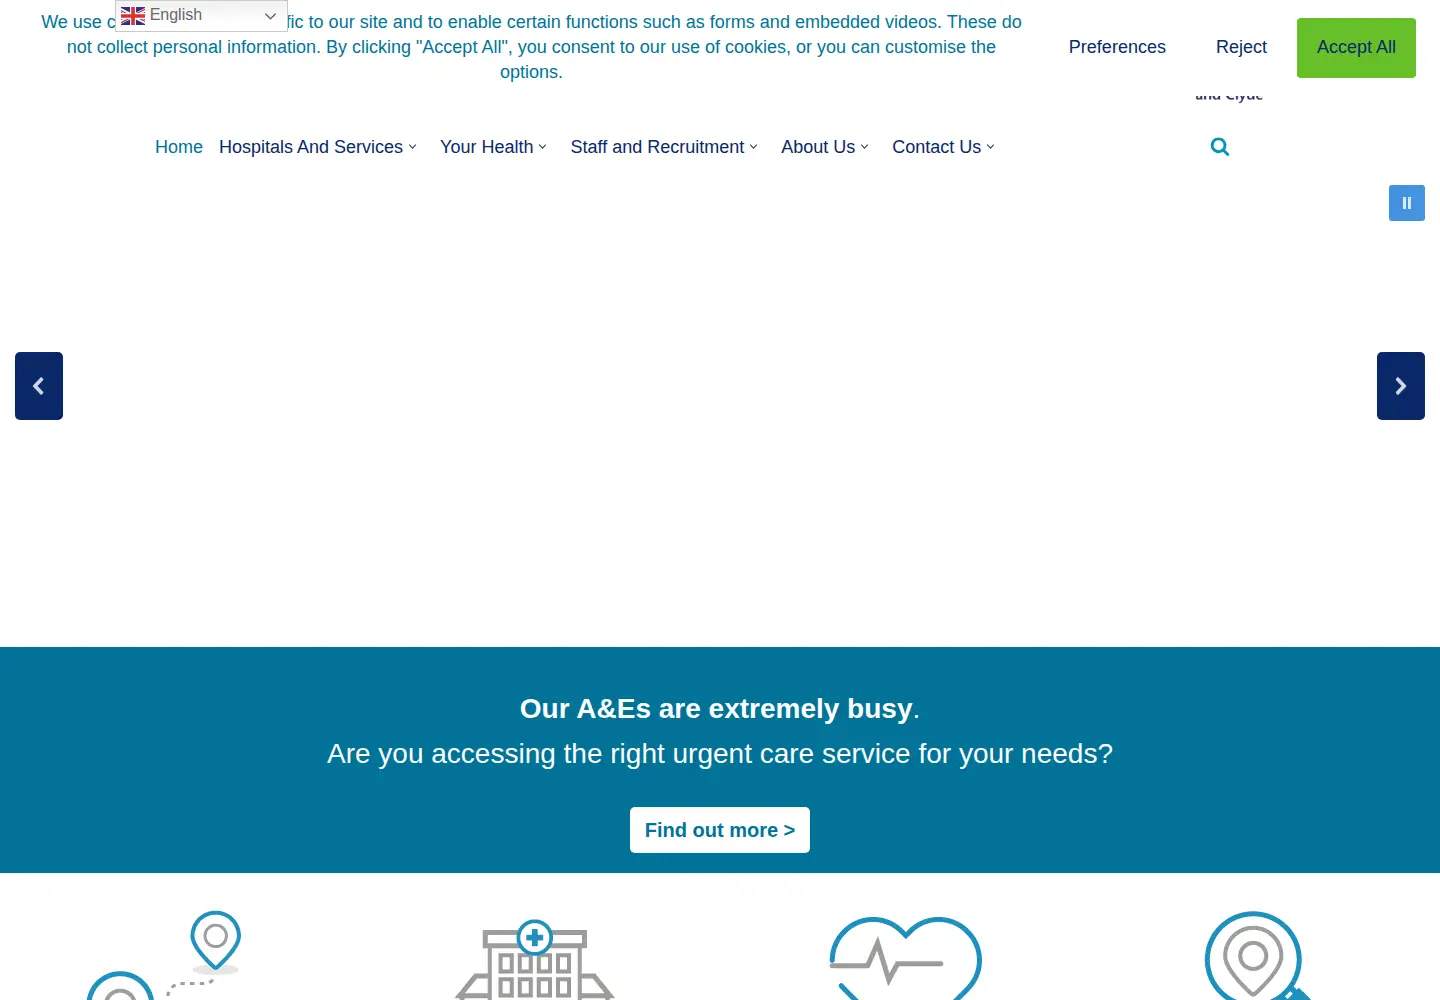Open the English language selector
The height and width of the screenshot is (1000, 1440).
coord(201,15)
